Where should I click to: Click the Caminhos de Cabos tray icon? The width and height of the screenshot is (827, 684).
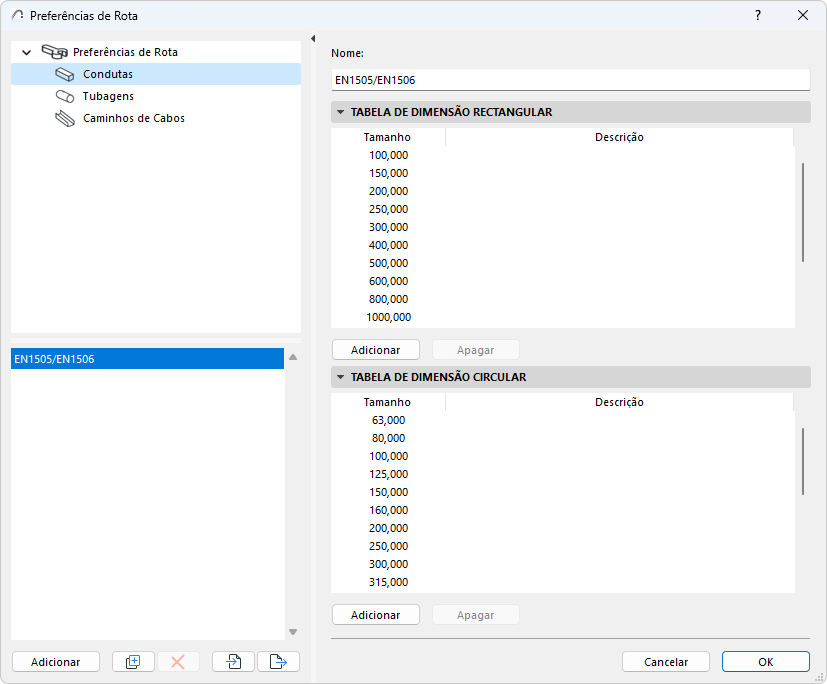coord(65,118)
